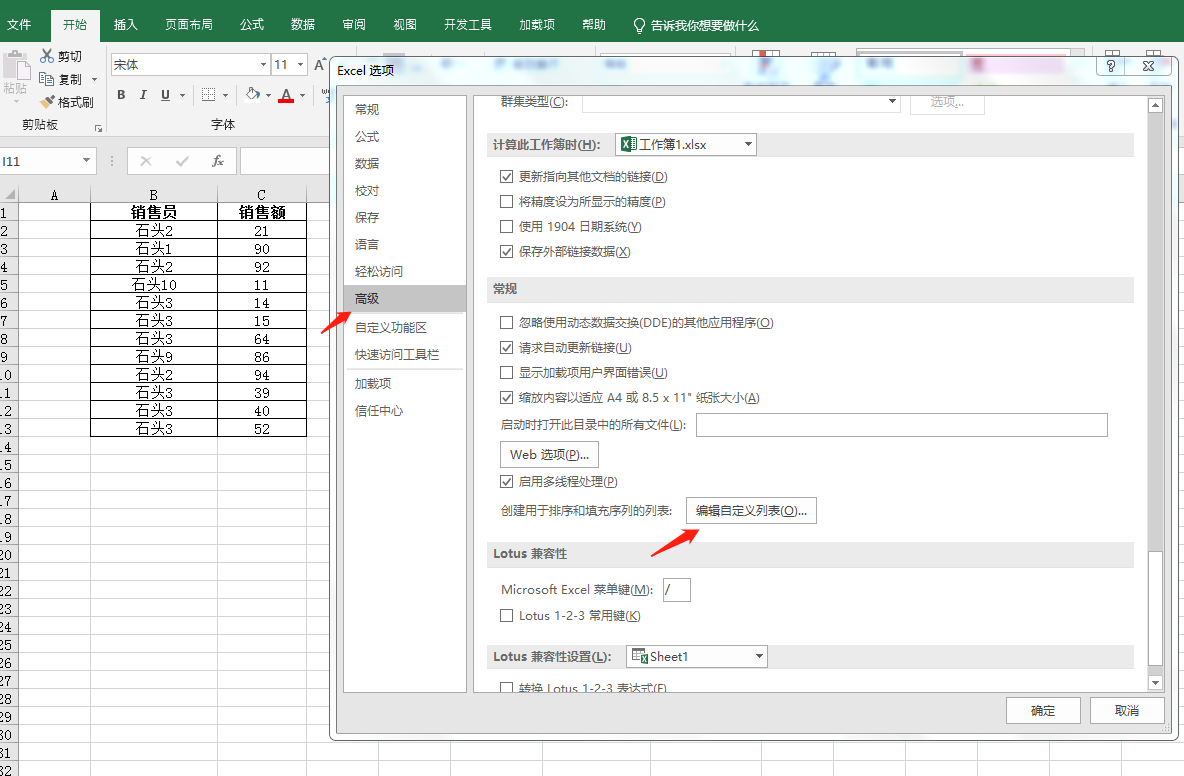Screen dimensions: 1184x776
Task: Click the fill color paint bucket
Action: coord(252,94)
